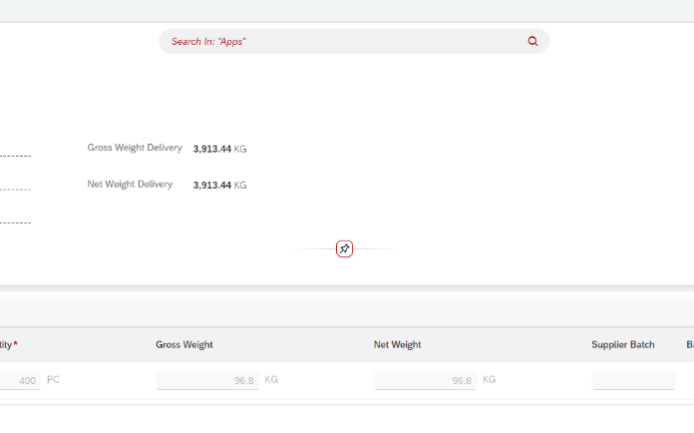Select the Net Weight column header
The width and height of the screenshot is (694, 433).
point(397,345)
